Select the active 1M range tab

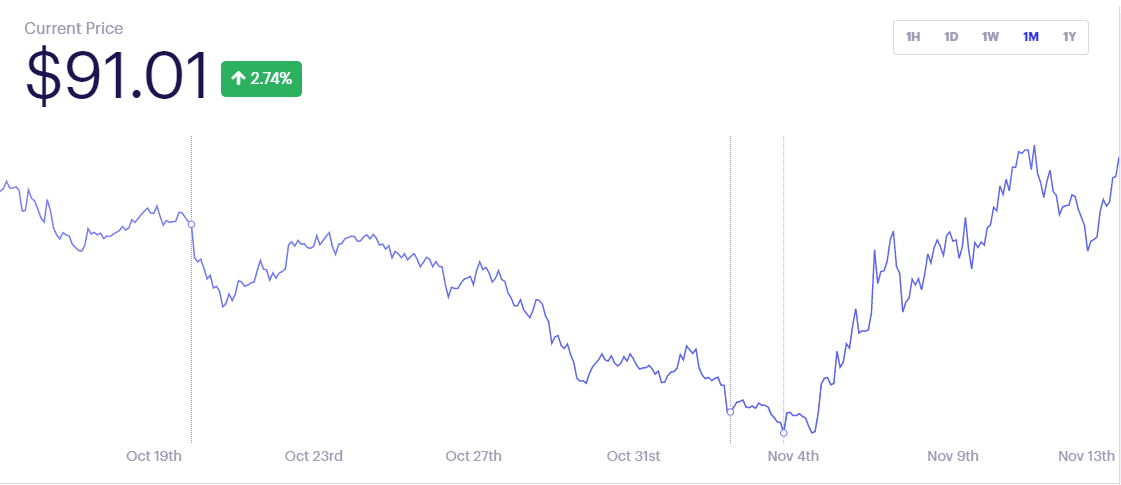click(x=1030, y=36)
